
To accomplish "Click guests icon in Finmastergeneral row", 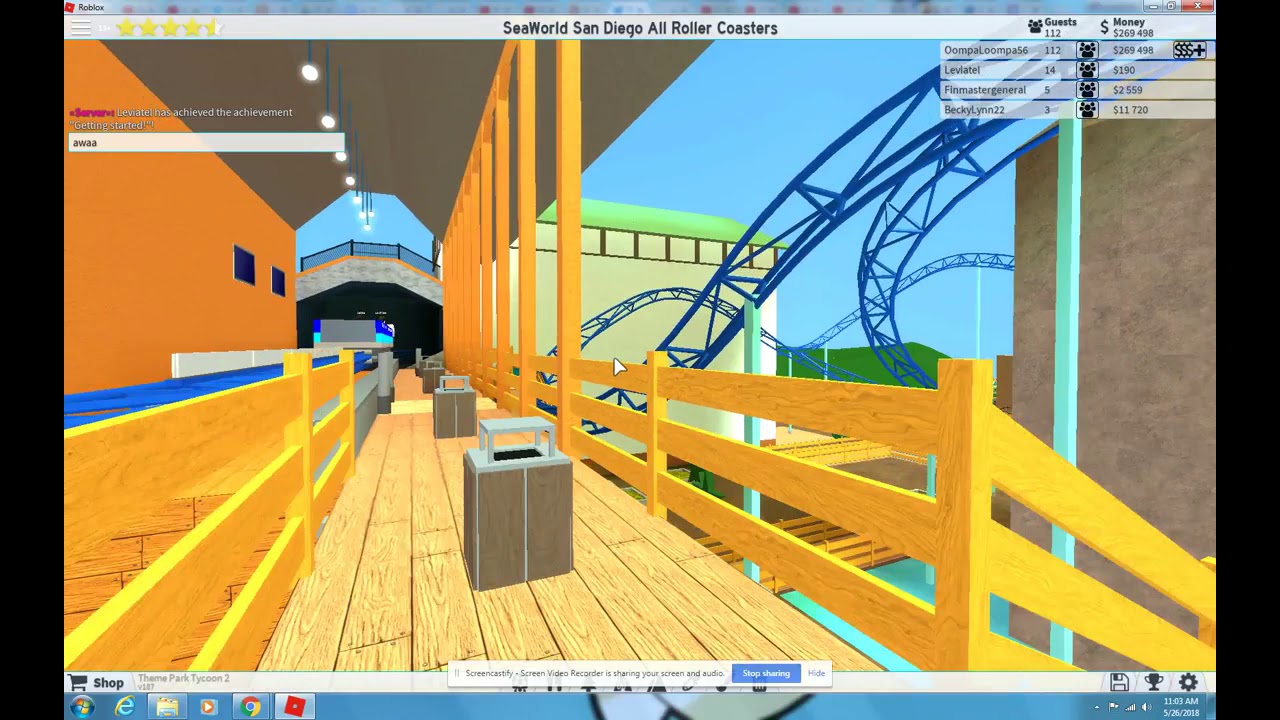I will coord(1087,90).
